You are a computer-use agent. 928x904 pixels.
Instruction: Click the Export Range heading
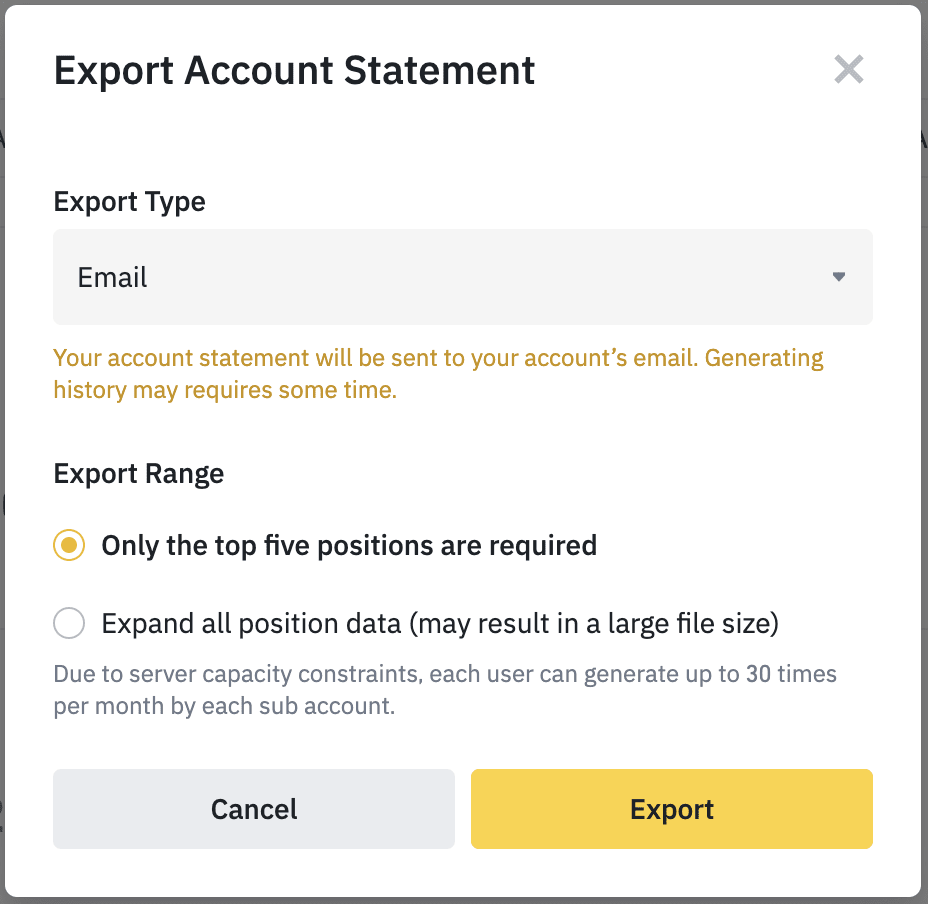click(x=138, y=473)
